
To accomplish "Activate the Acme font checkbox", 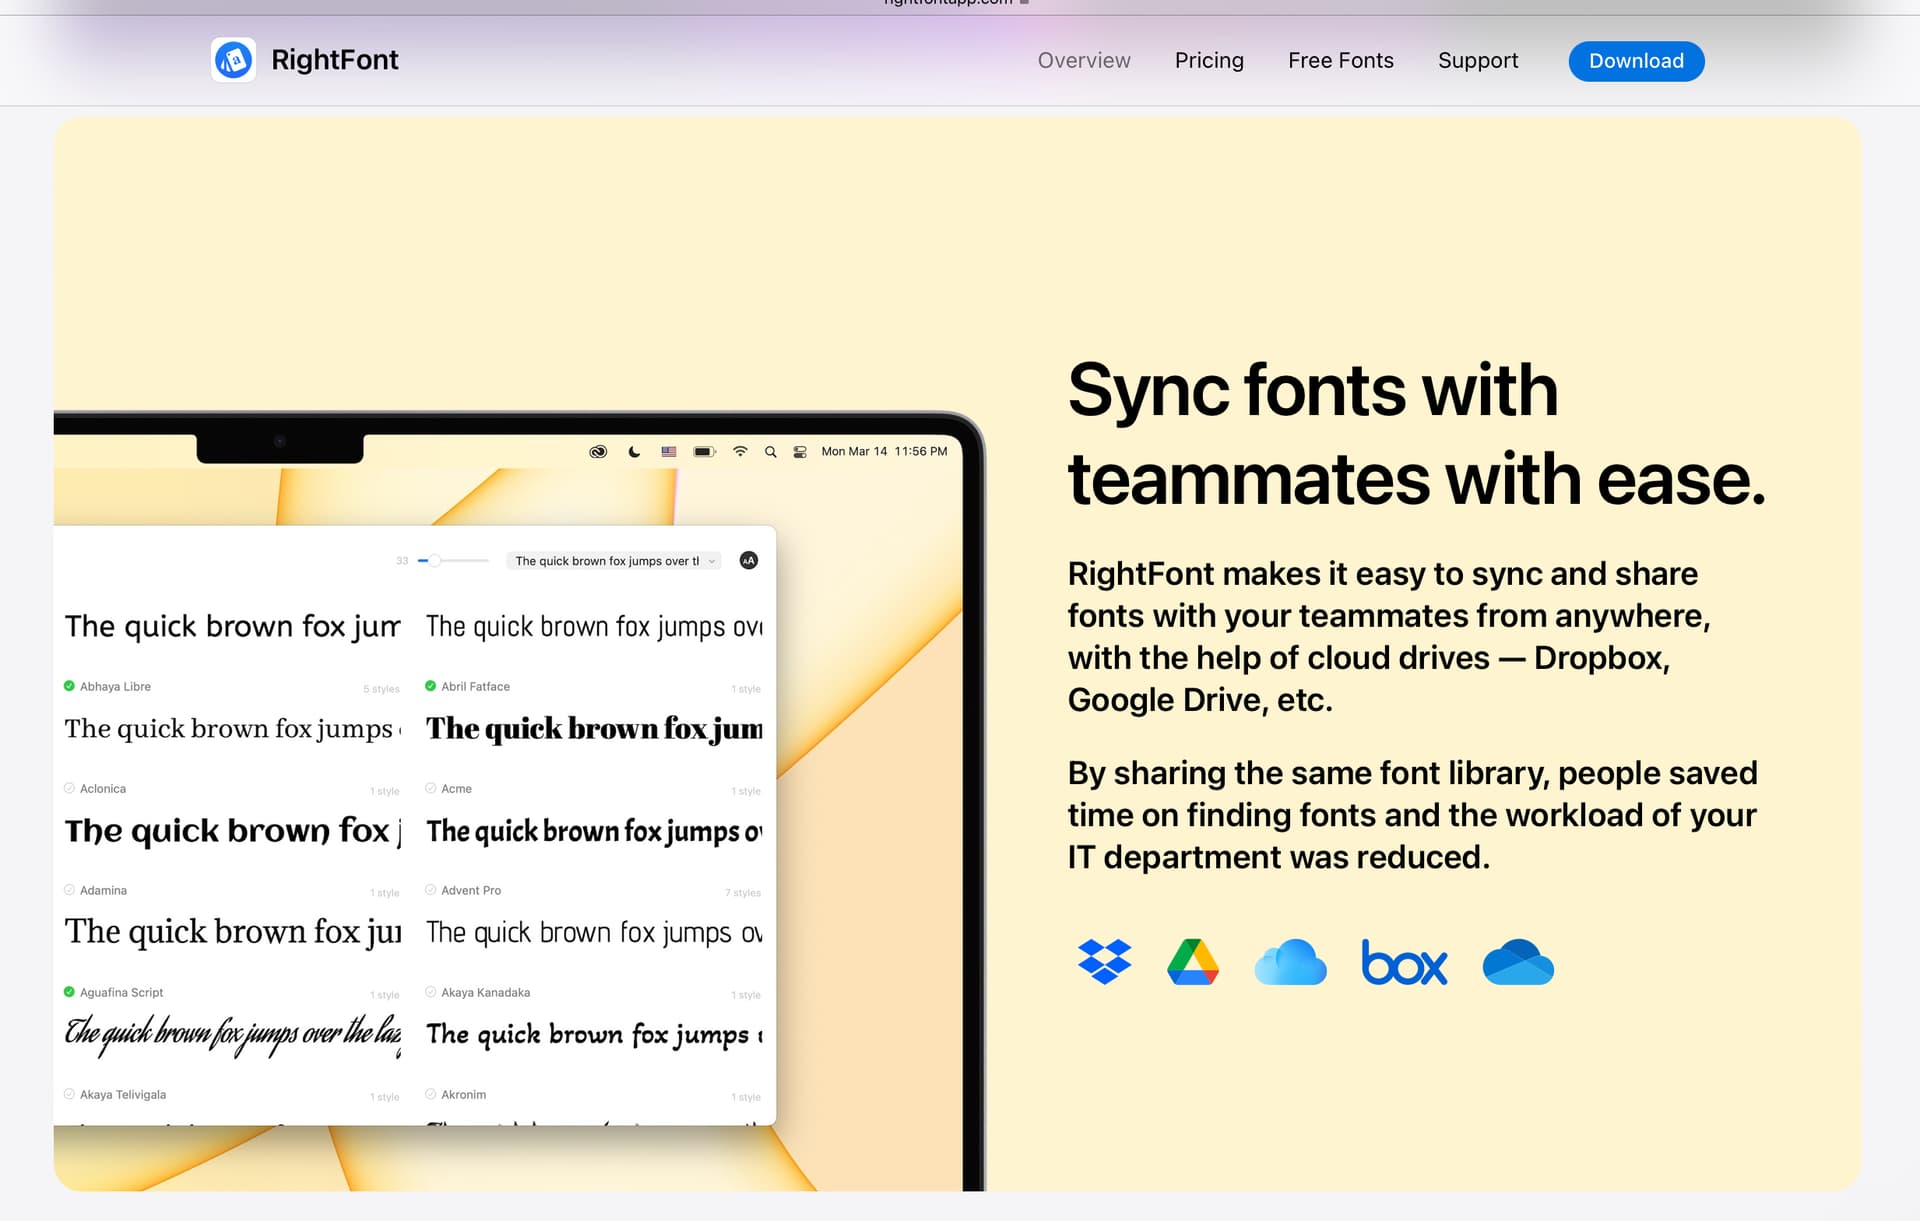I will click(430, 788).
